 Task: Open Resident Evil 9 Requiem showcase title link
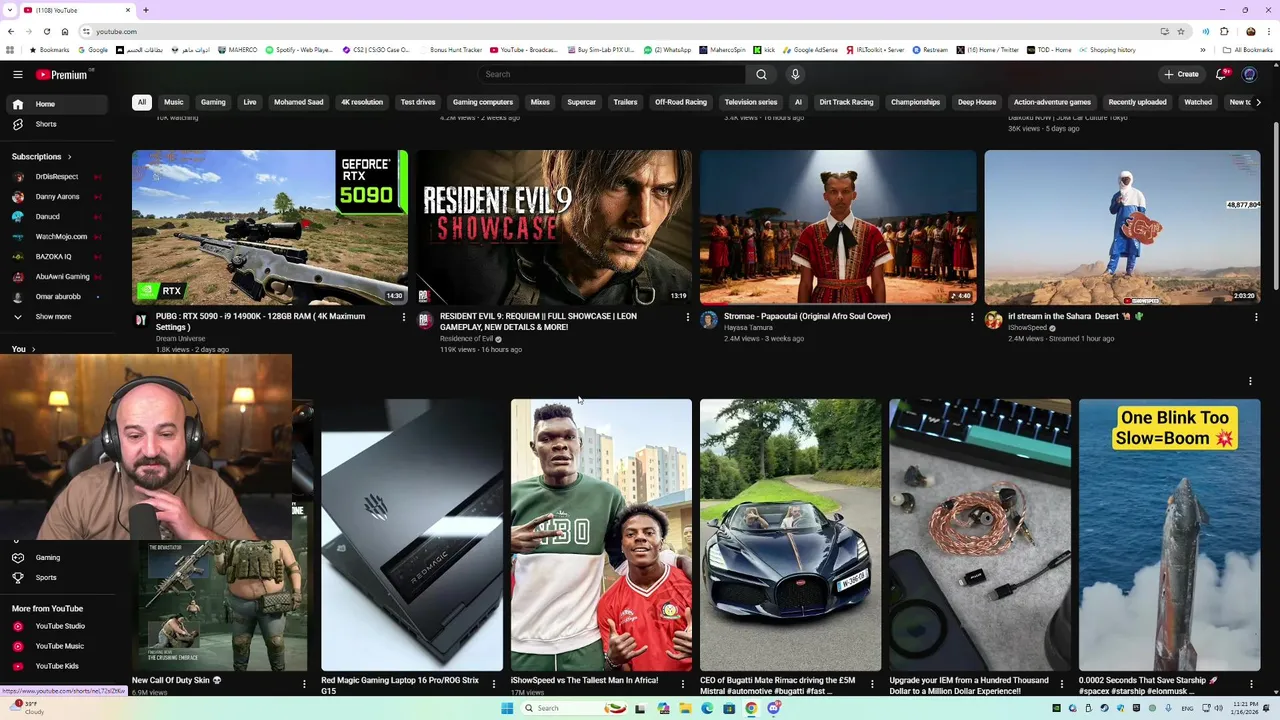coord(538,321)
